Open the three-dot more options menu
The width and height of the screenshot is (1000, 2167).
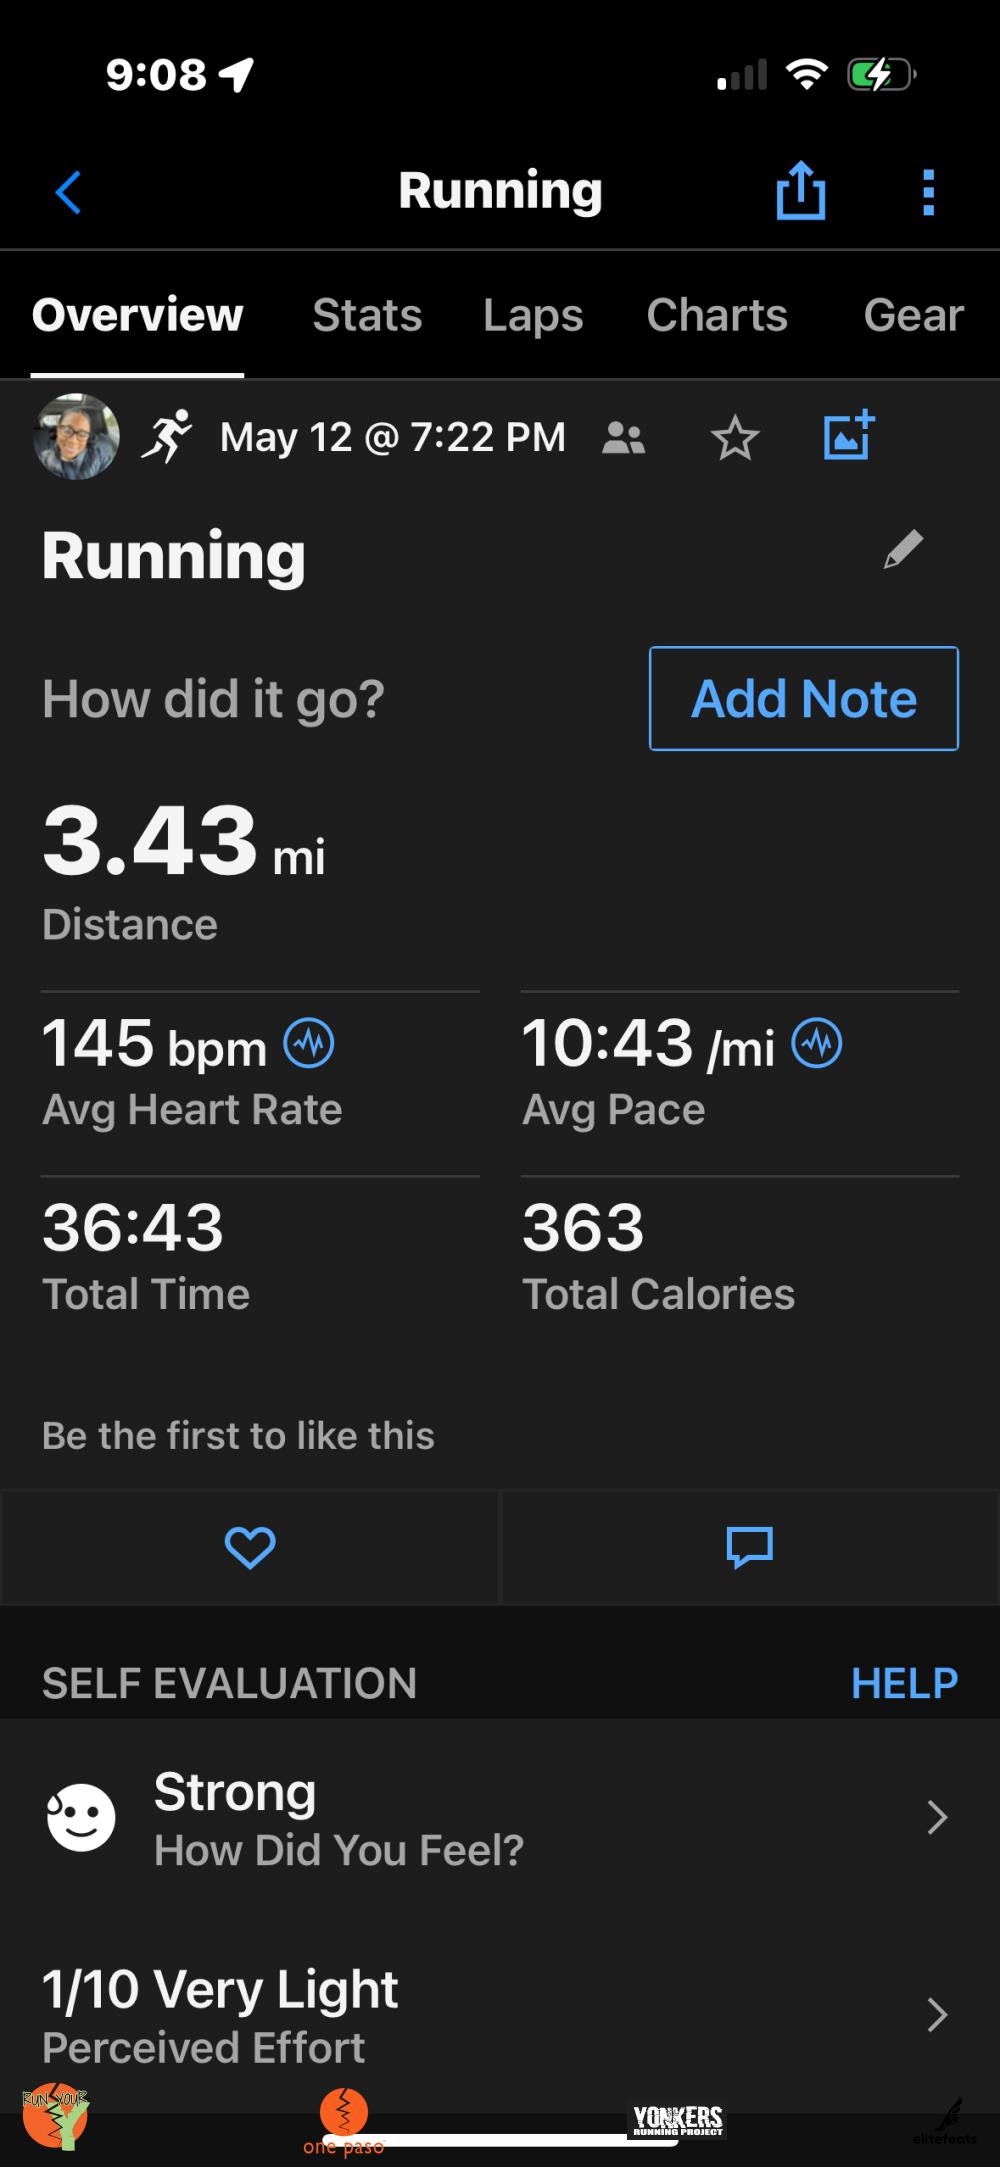click(928, 192)
